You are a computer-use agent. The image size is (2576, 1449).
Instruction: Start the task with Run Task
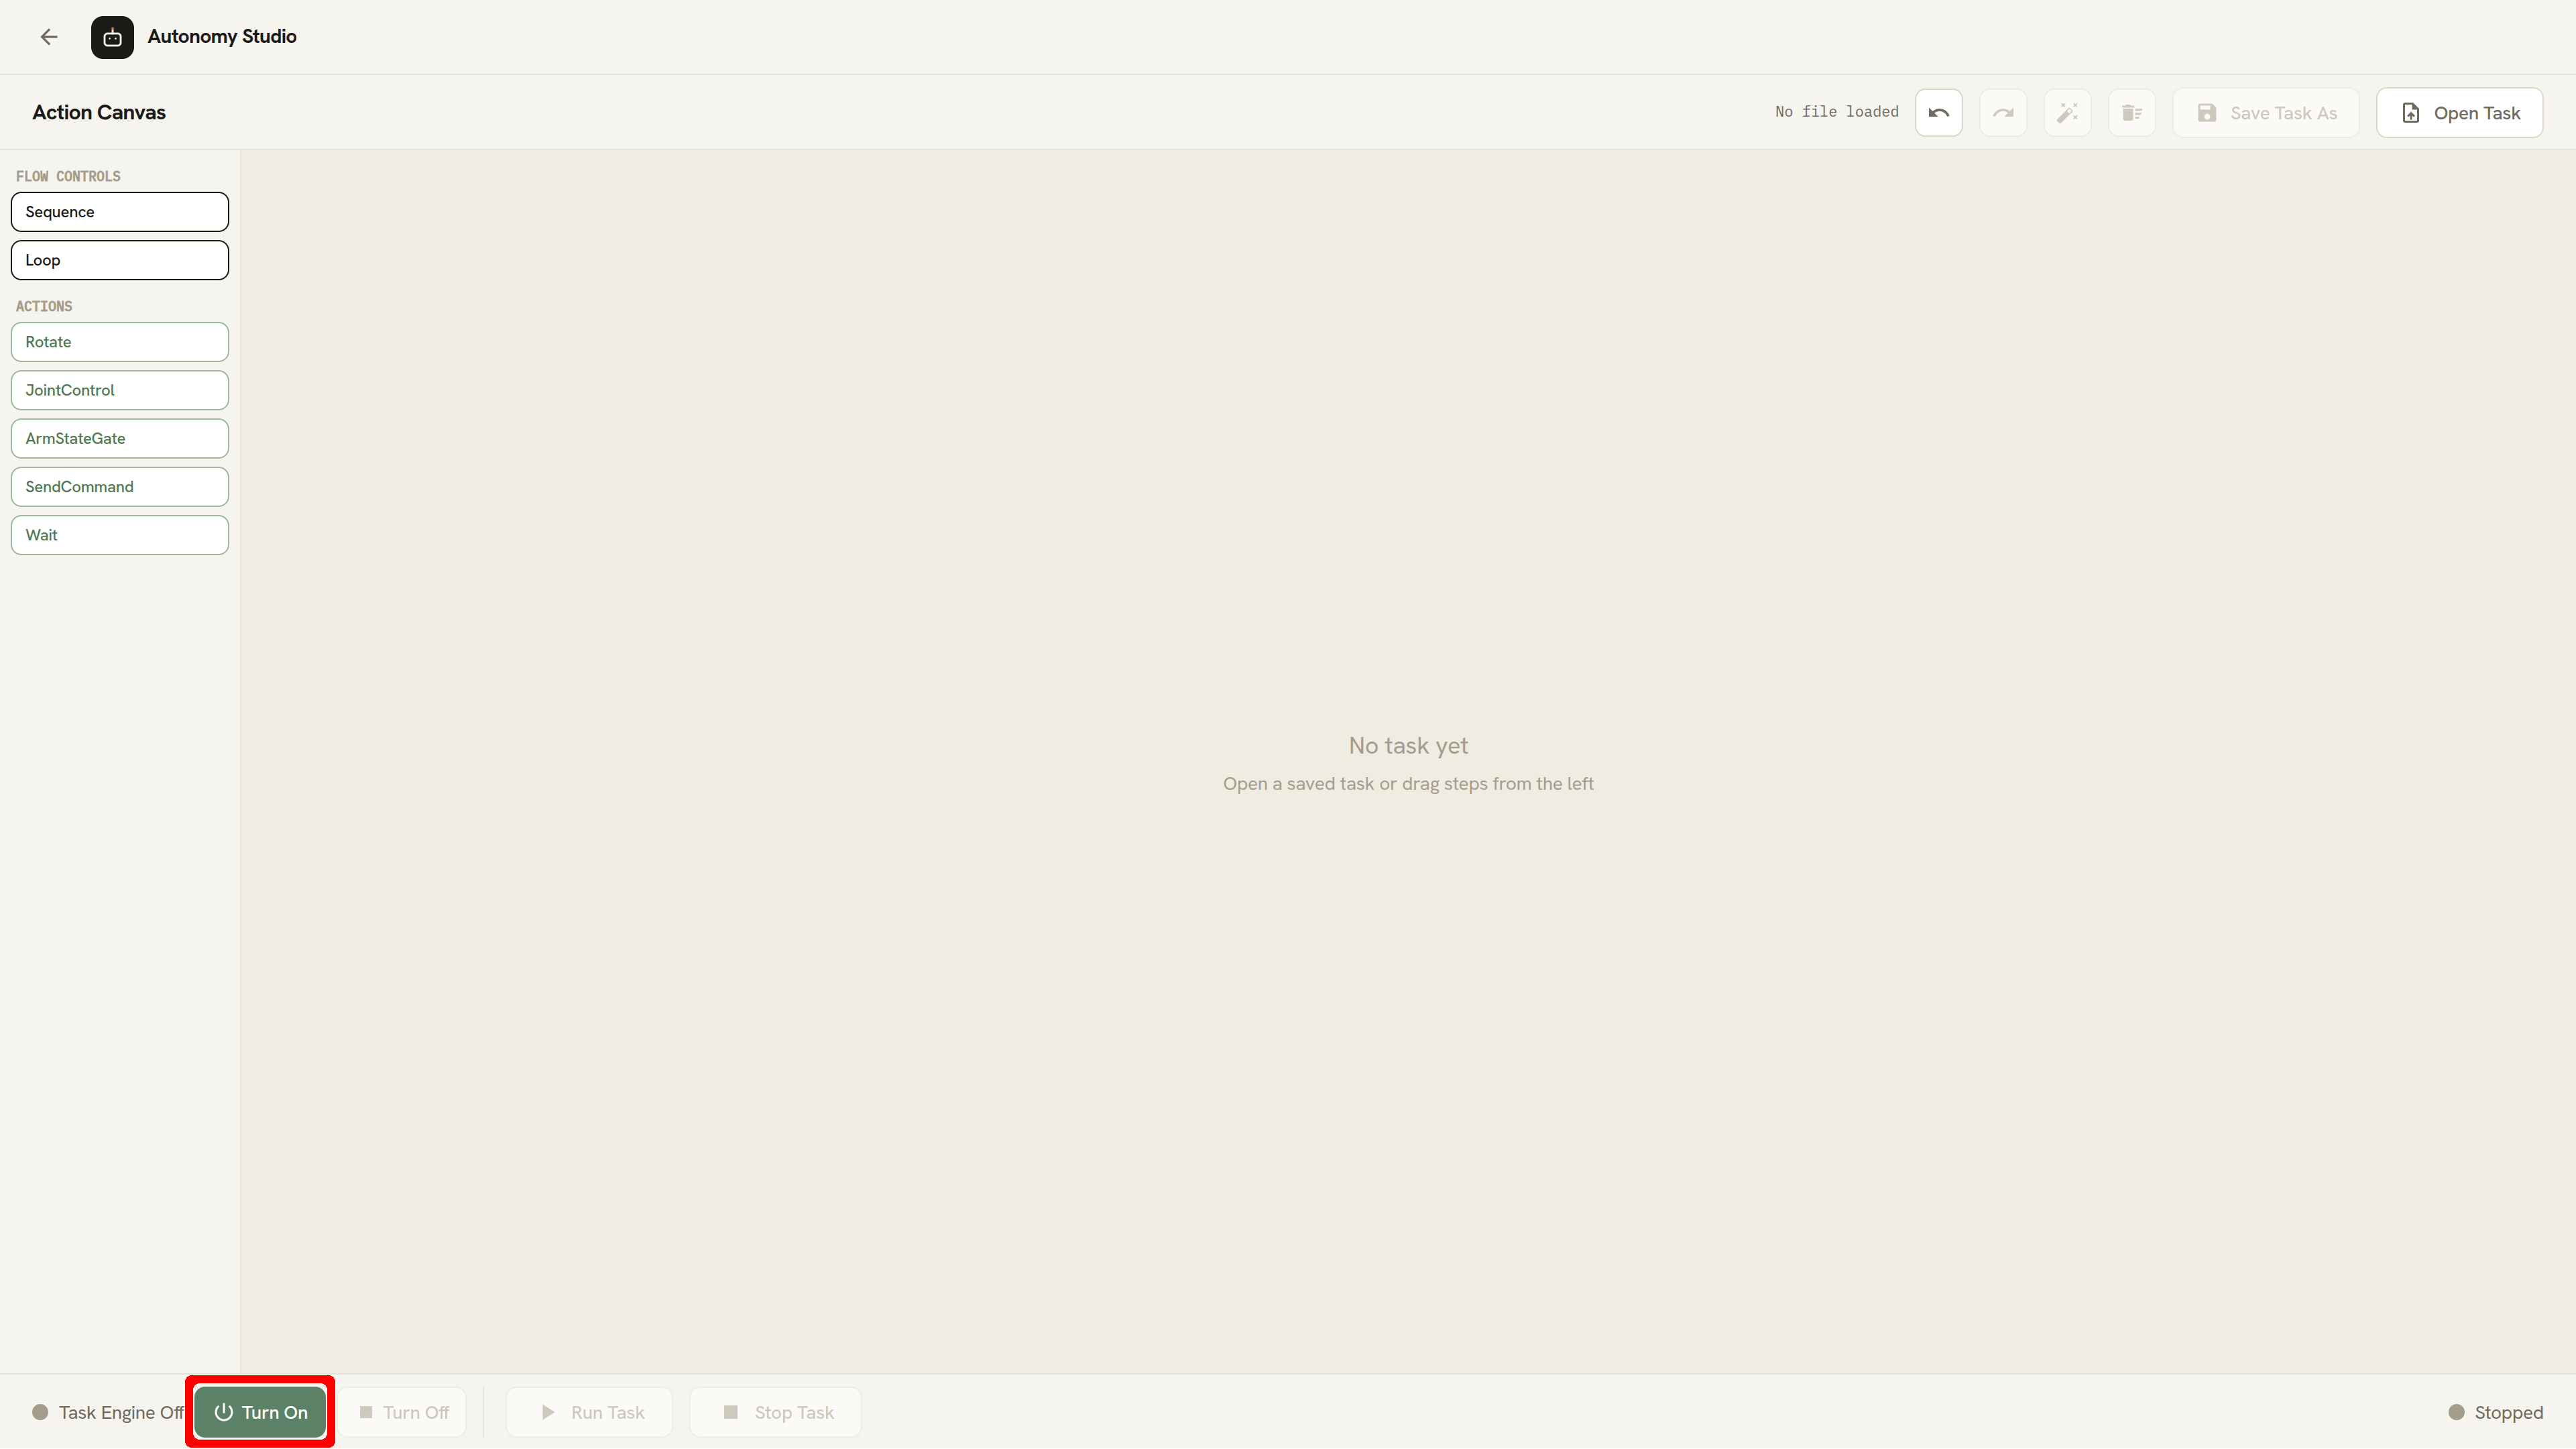(590, 1412)
